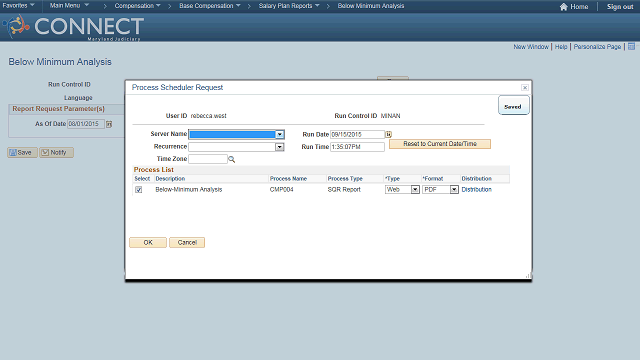The height and width of the screenshot is (360, 640).
Task: Click the Notify button
Action: 56,153
